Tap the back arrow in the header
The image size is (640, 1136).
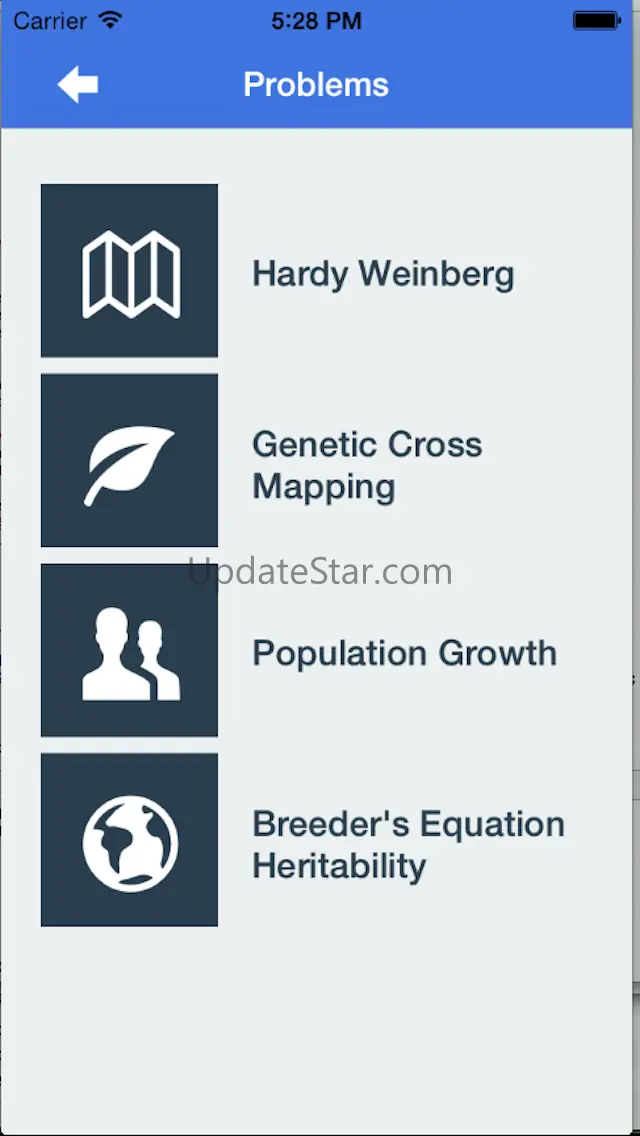[x=78, y=85]
